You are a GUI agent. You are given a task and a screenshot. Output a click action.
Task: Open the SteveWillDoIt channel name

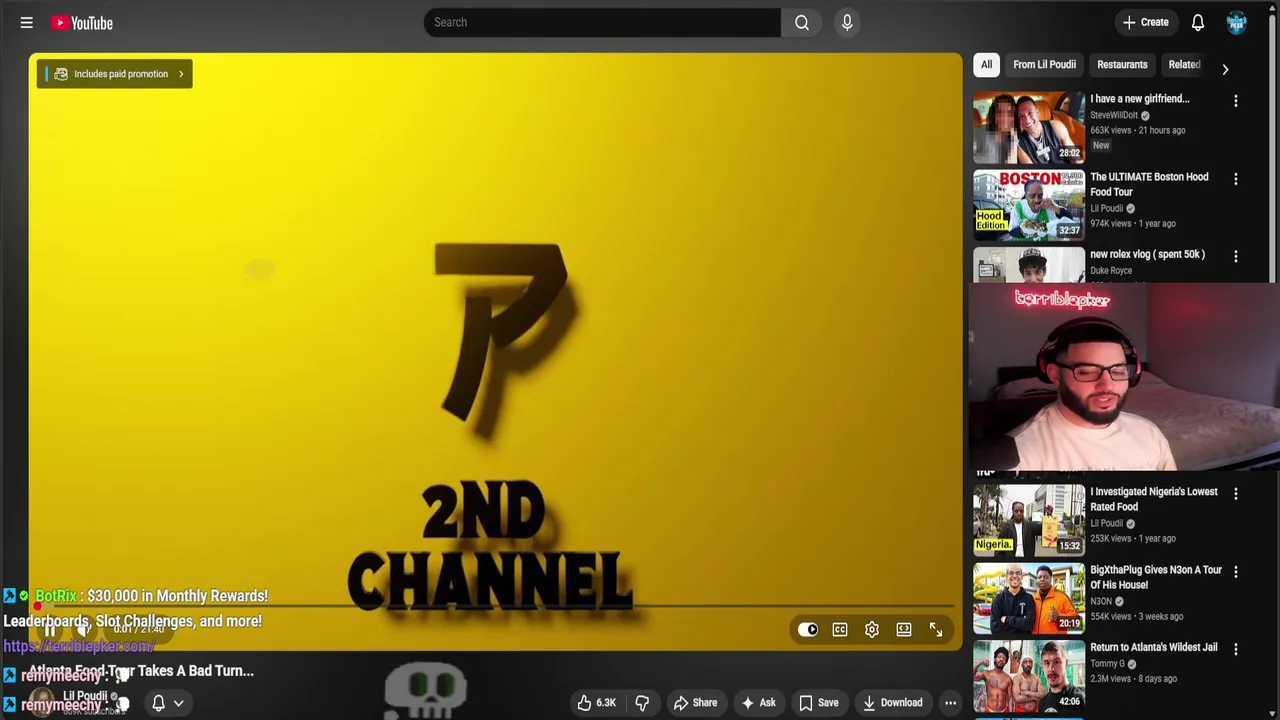[1114, 115]
